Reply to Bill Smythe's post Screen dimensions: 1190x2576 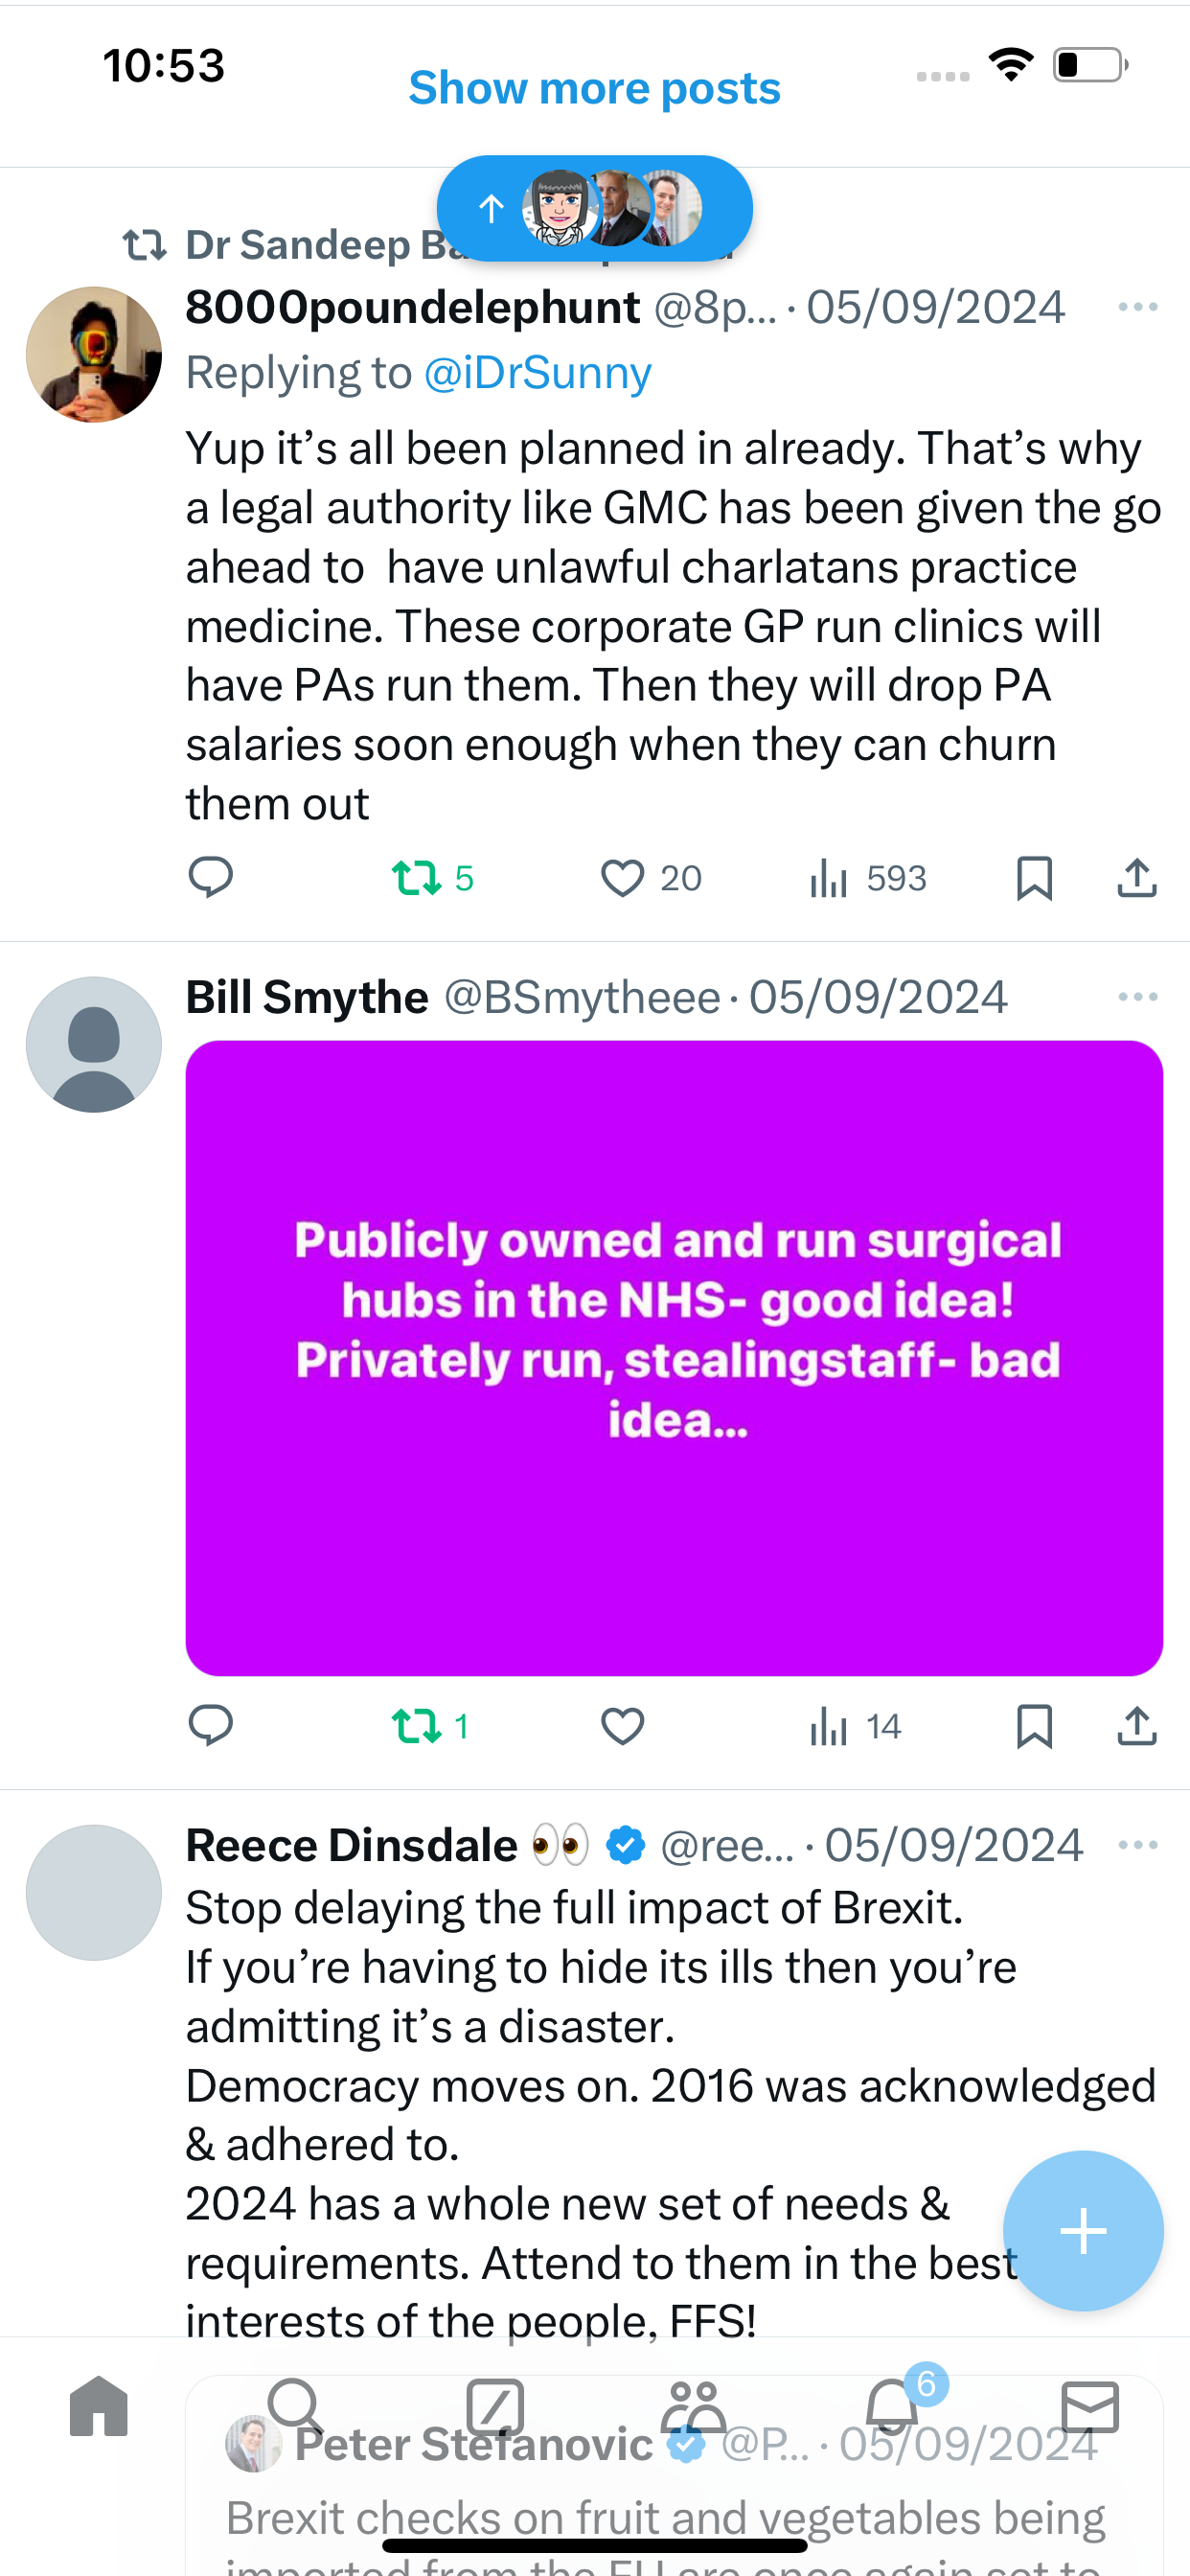click(210, 1726)
